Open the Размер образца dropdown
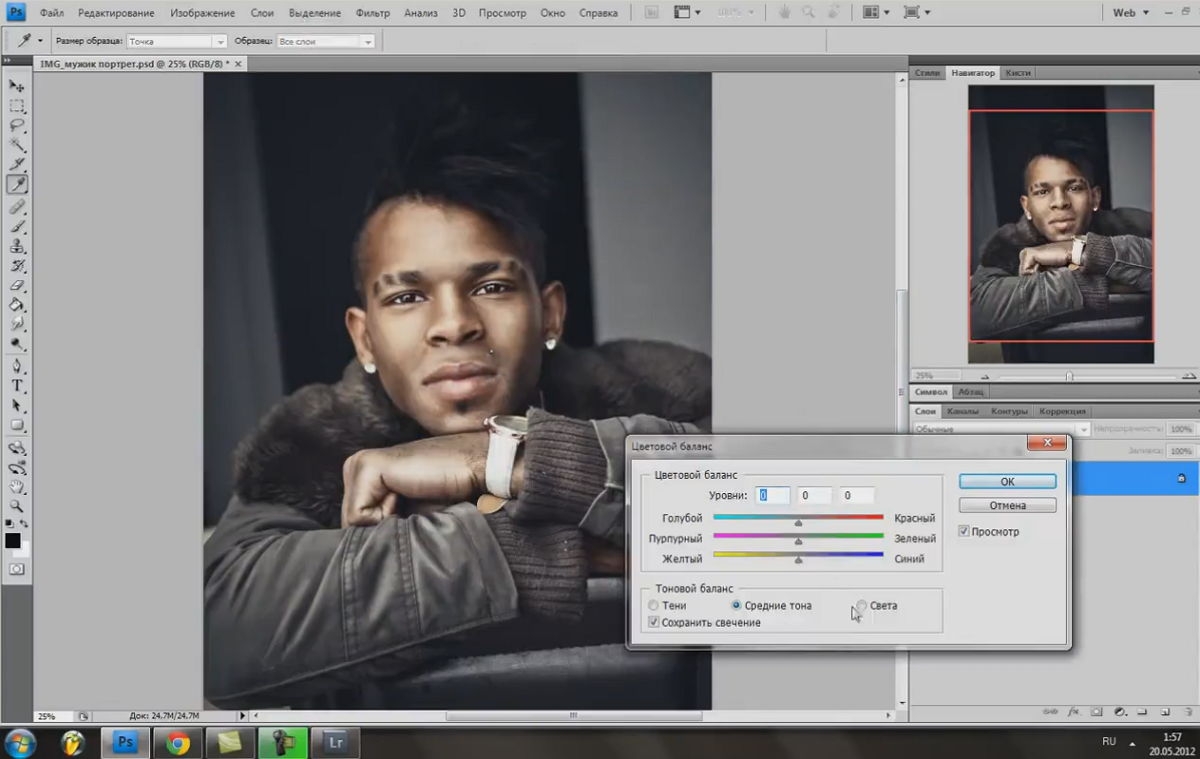Screen dimensions: 1200x759 point(177,41)
